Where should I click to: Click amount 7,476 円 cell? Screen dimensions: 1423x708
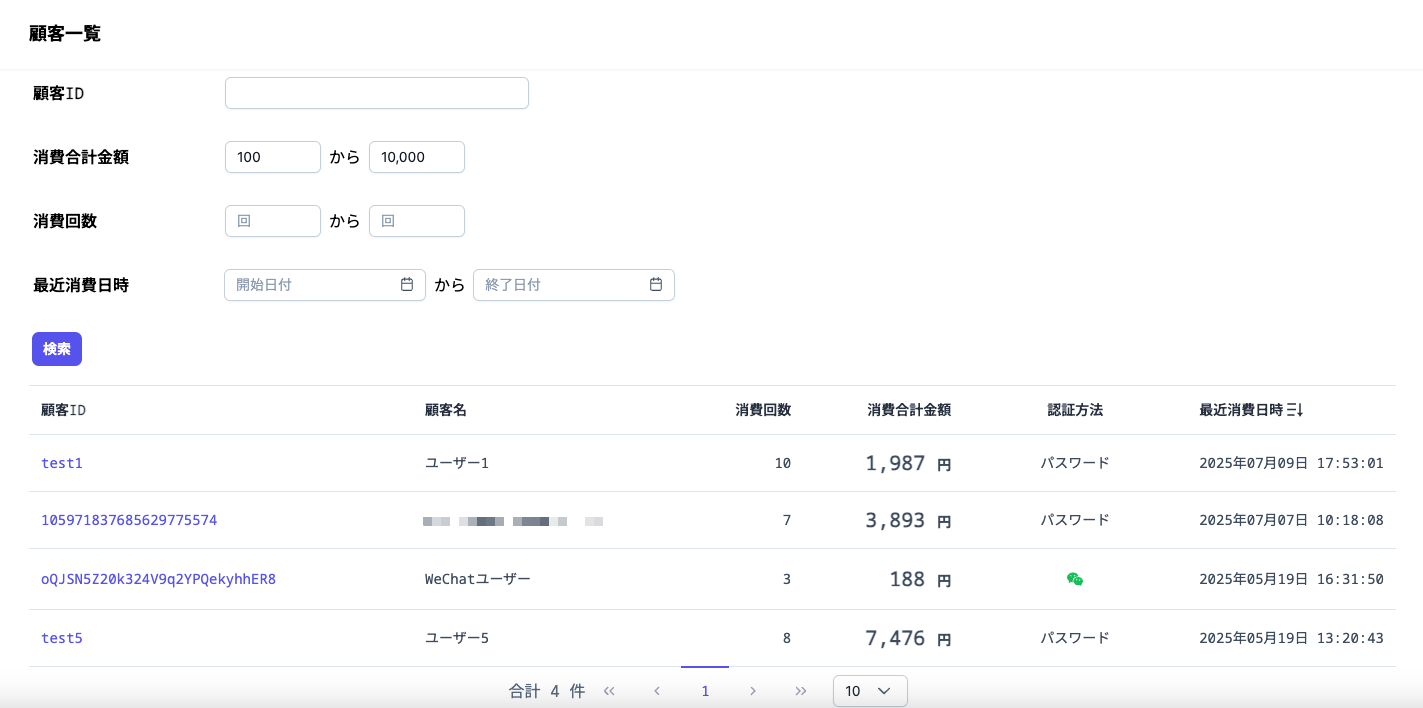[x=908, y=638]
